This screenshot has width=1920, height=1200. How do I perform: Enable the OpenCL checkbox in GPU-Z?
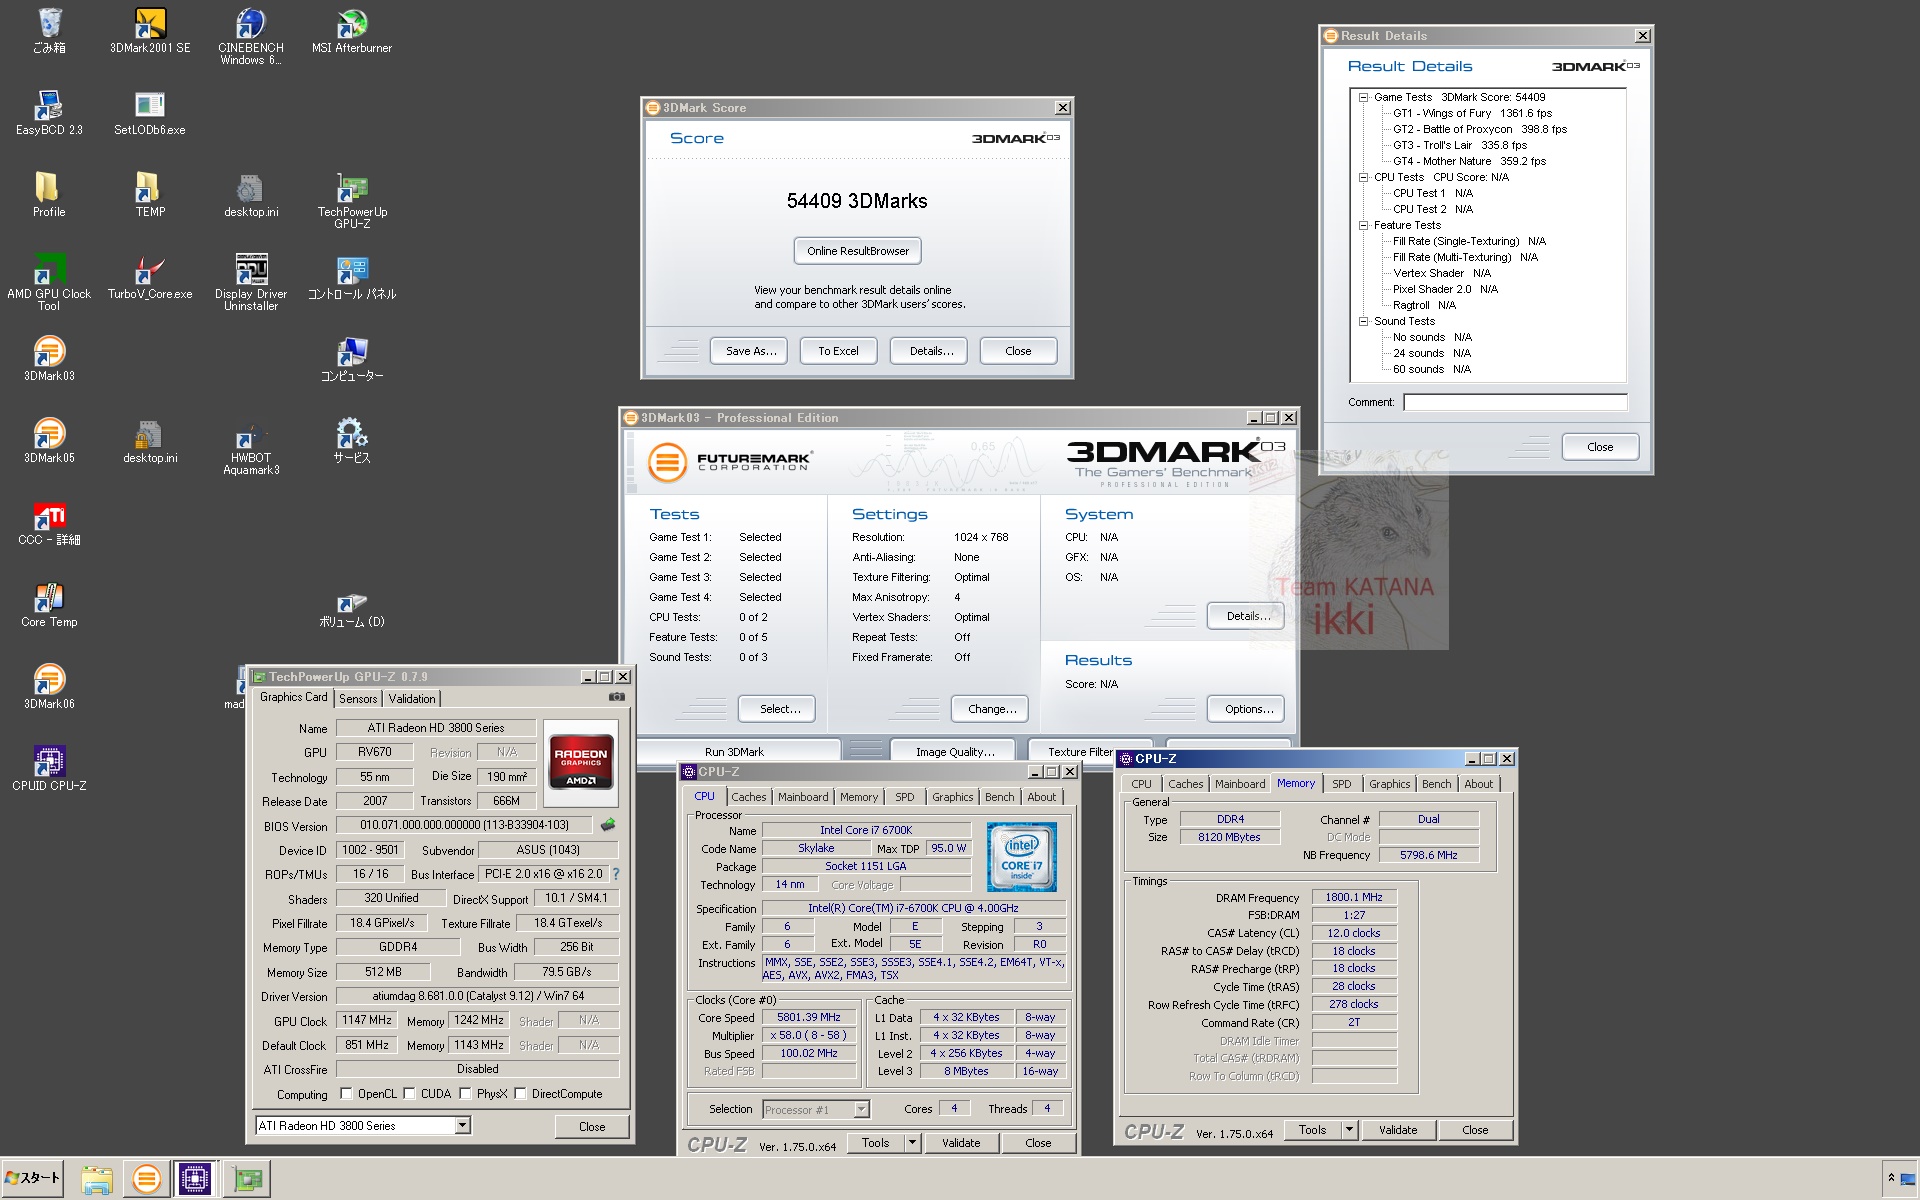[x=346, y=1093]
